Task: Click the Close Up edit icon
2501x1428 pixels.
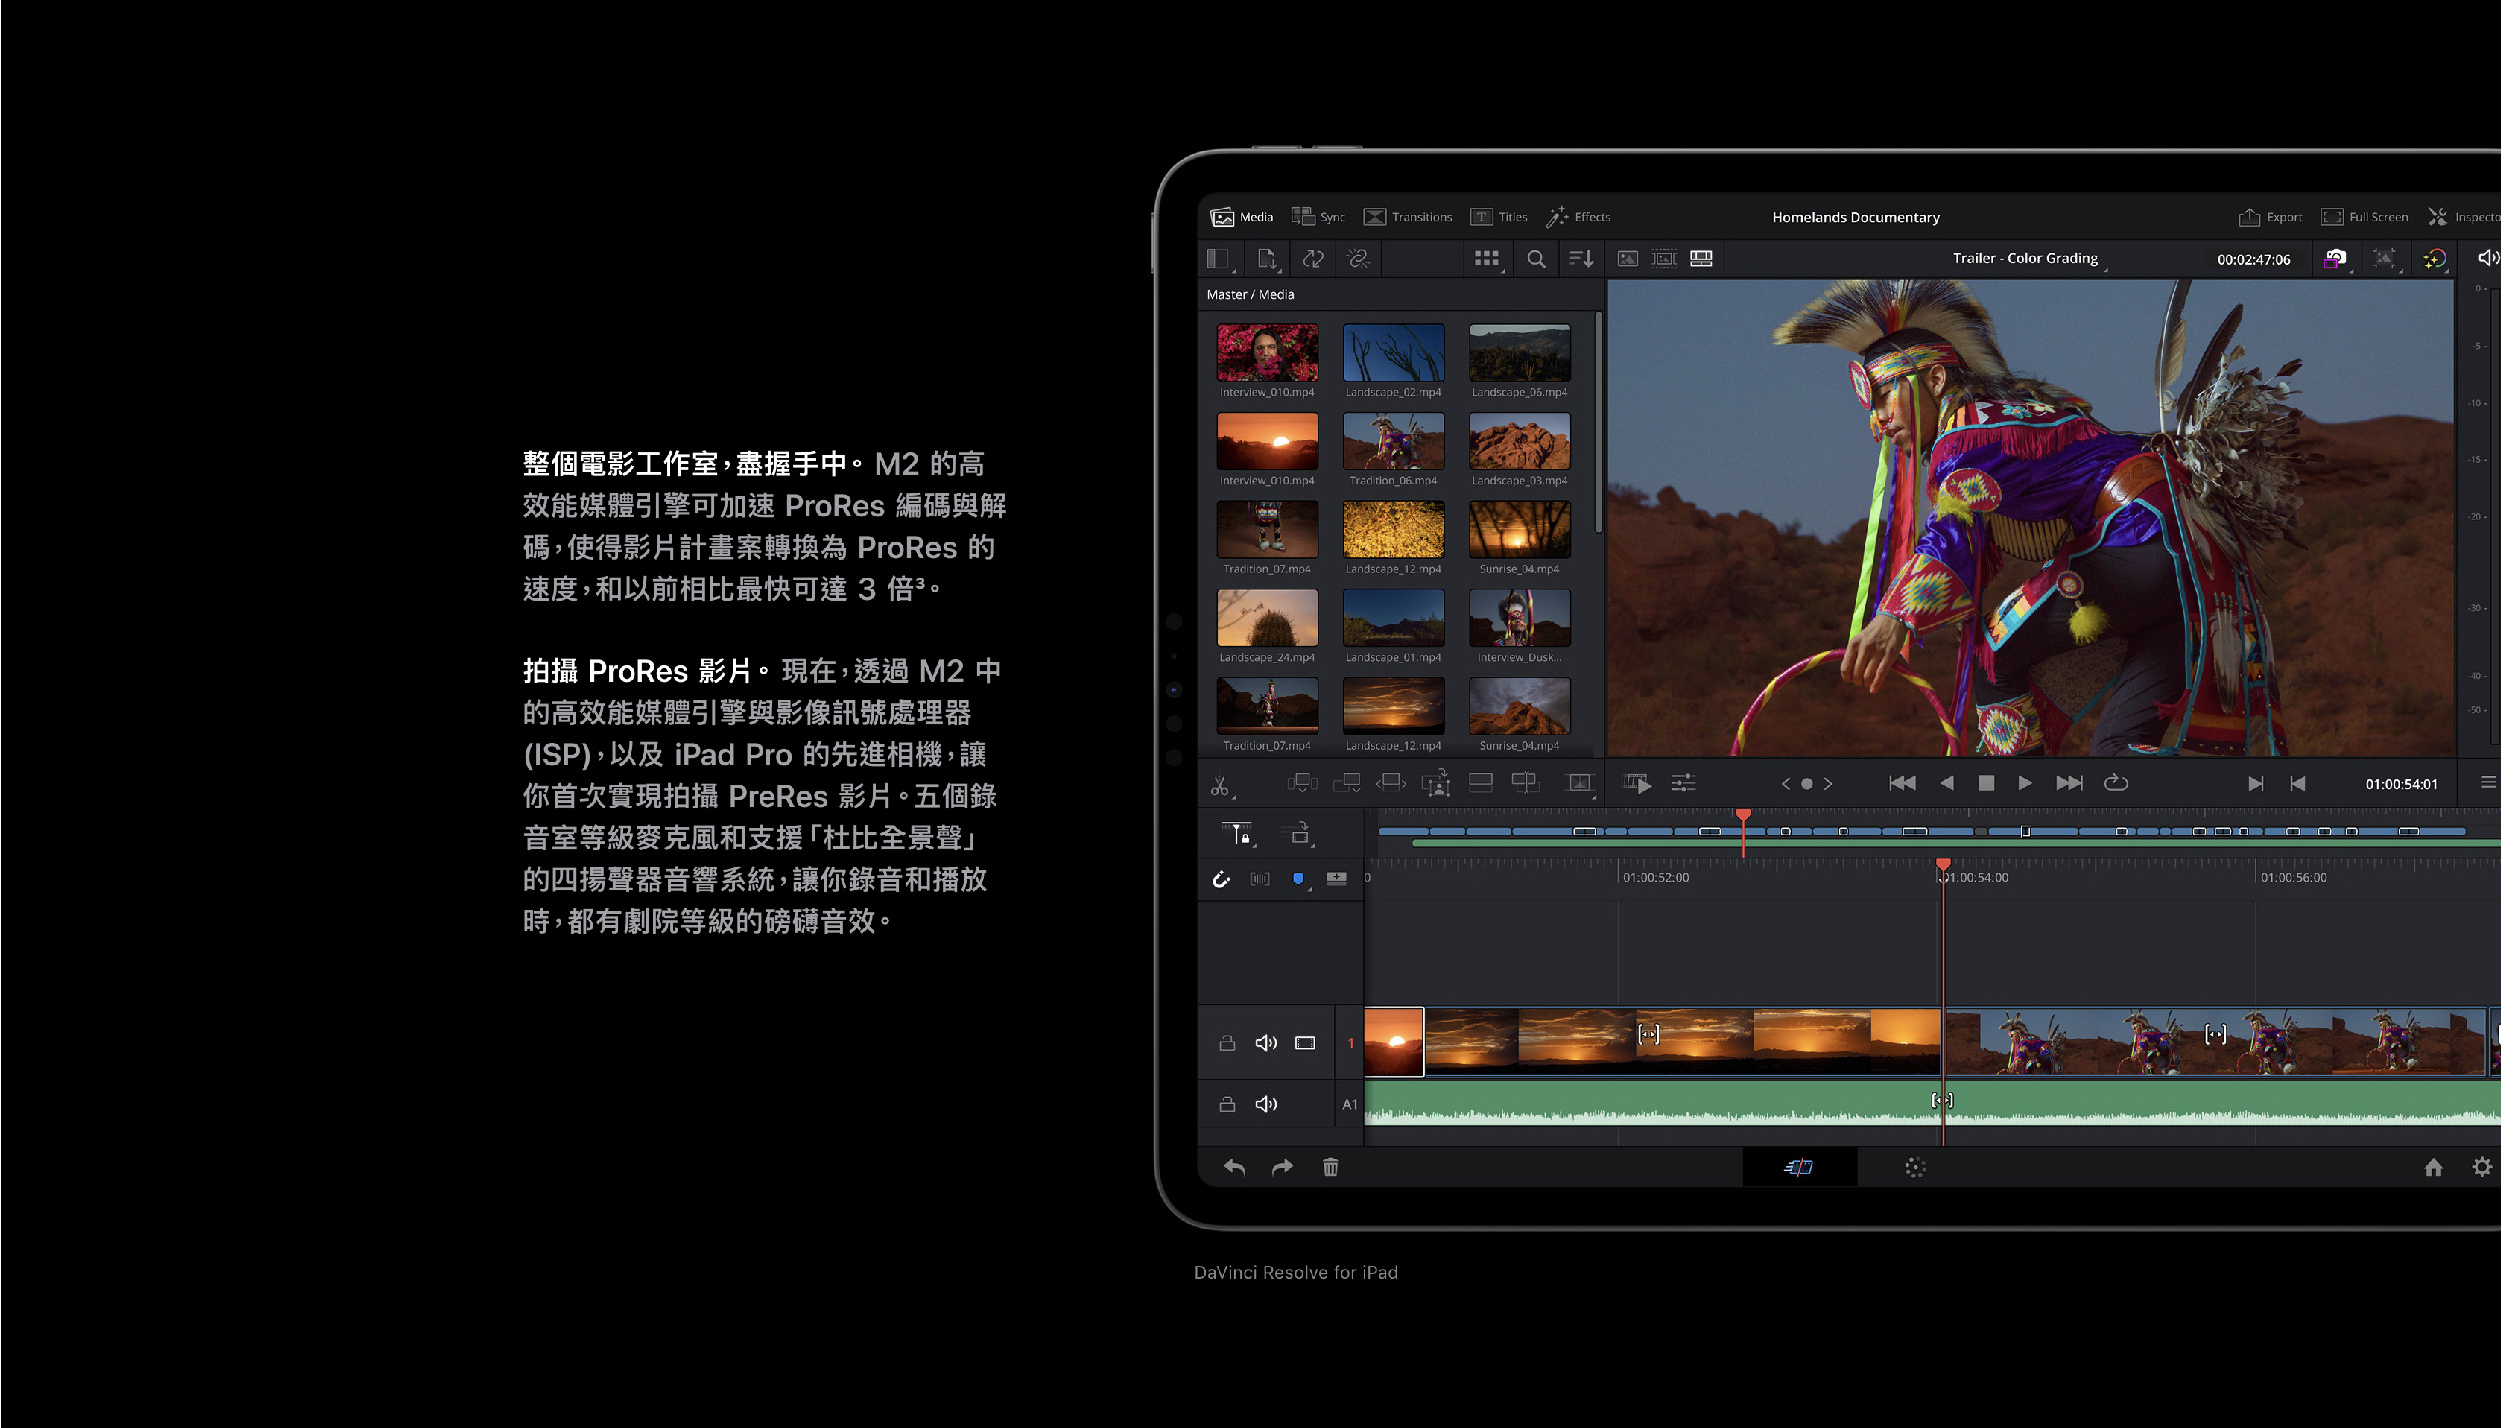Action: tap(1436, 783)
